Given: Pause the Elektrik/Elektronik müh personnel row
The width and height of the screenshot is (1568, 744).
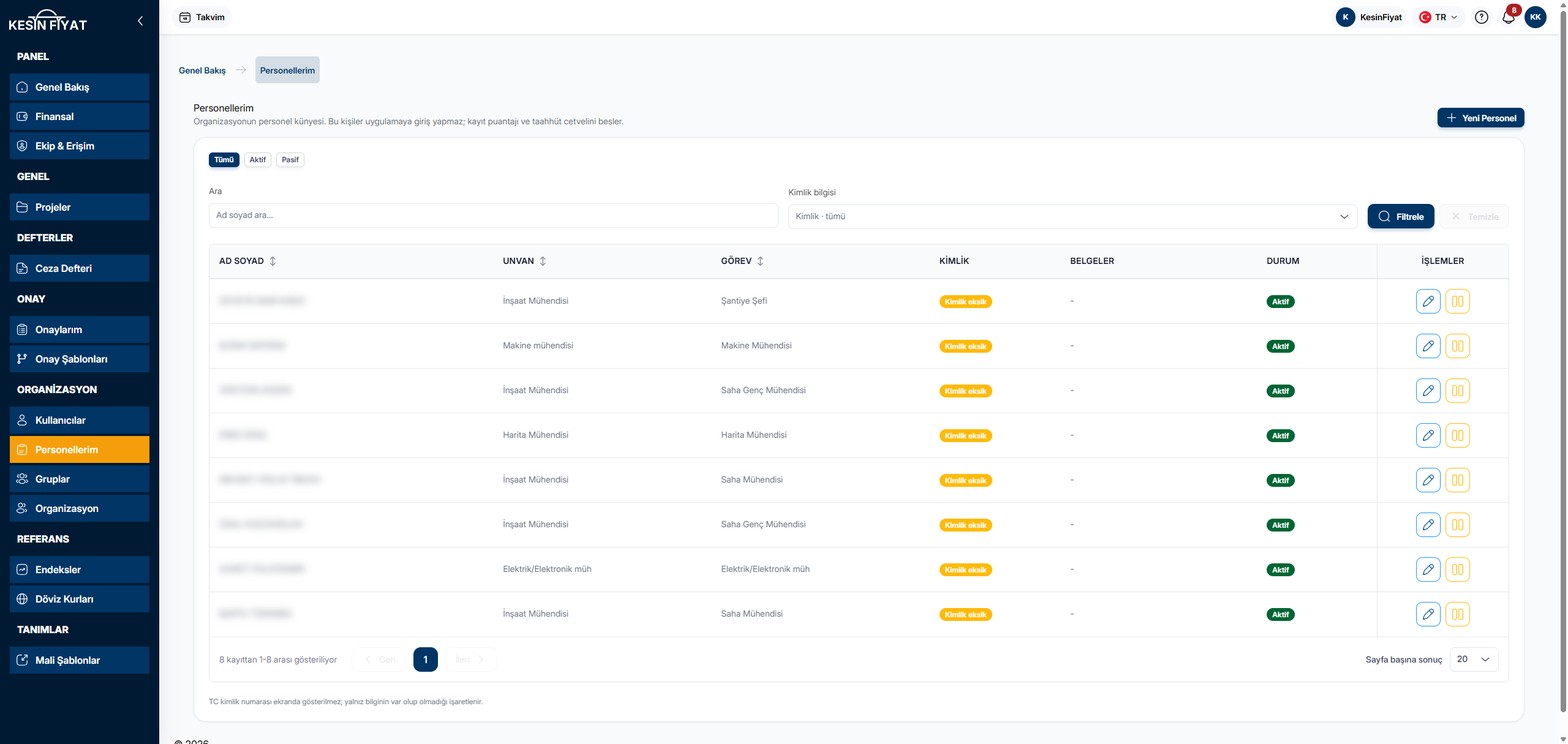Looking at the screenshot, I should [1458, 569].
